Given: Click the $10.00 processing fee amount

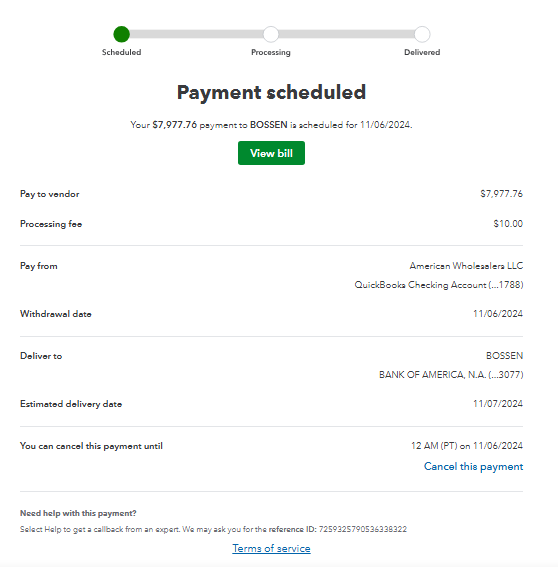Looking at the screenshot, I should click(x=508, y=224).
